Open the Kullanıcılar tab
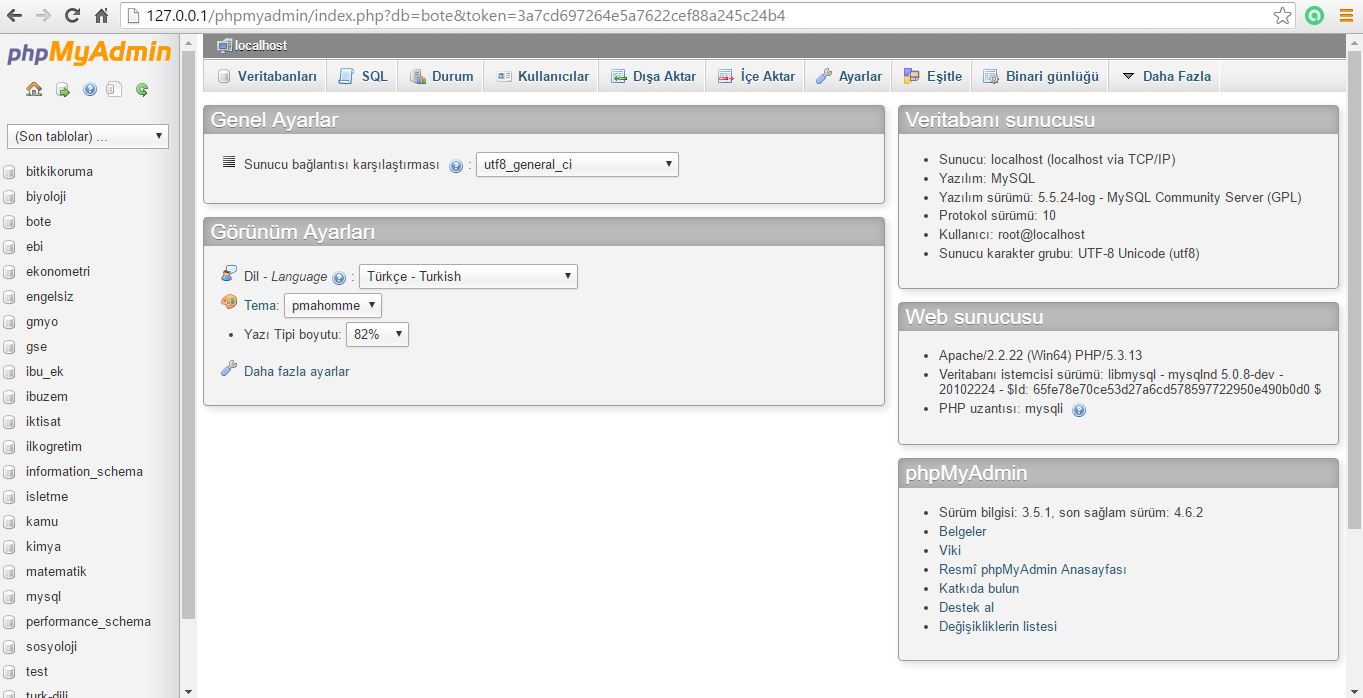 click(x=542, y=76)
